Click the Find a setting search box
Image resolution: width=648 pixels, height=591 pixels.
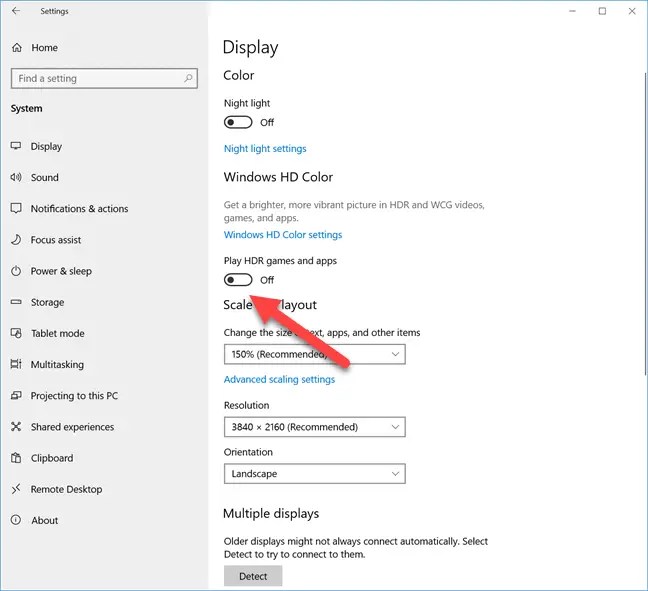click(104, 79)
